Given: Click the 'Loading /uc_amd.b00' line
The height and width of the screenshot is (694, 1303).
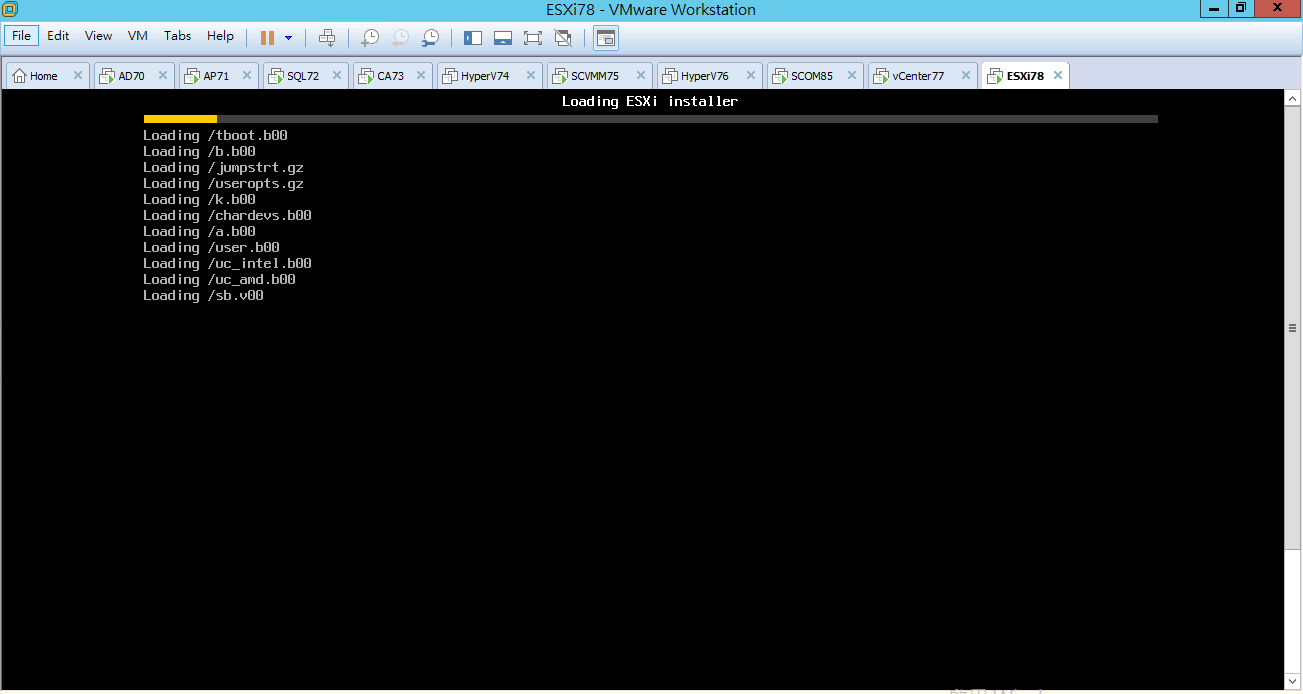Looking at the screenshot, I should (x=219, y=279).
